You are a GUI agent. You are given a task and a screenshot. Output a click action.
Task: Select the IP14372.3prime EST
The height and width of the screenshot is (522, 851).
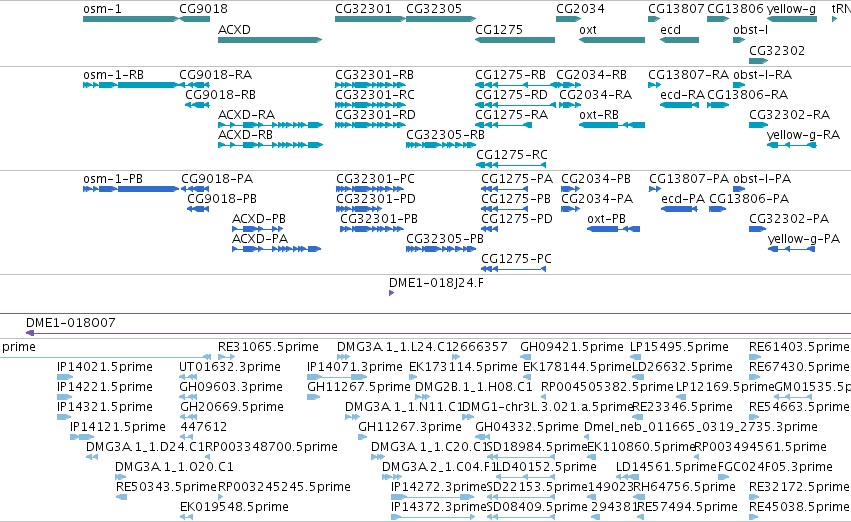point(433,517)
